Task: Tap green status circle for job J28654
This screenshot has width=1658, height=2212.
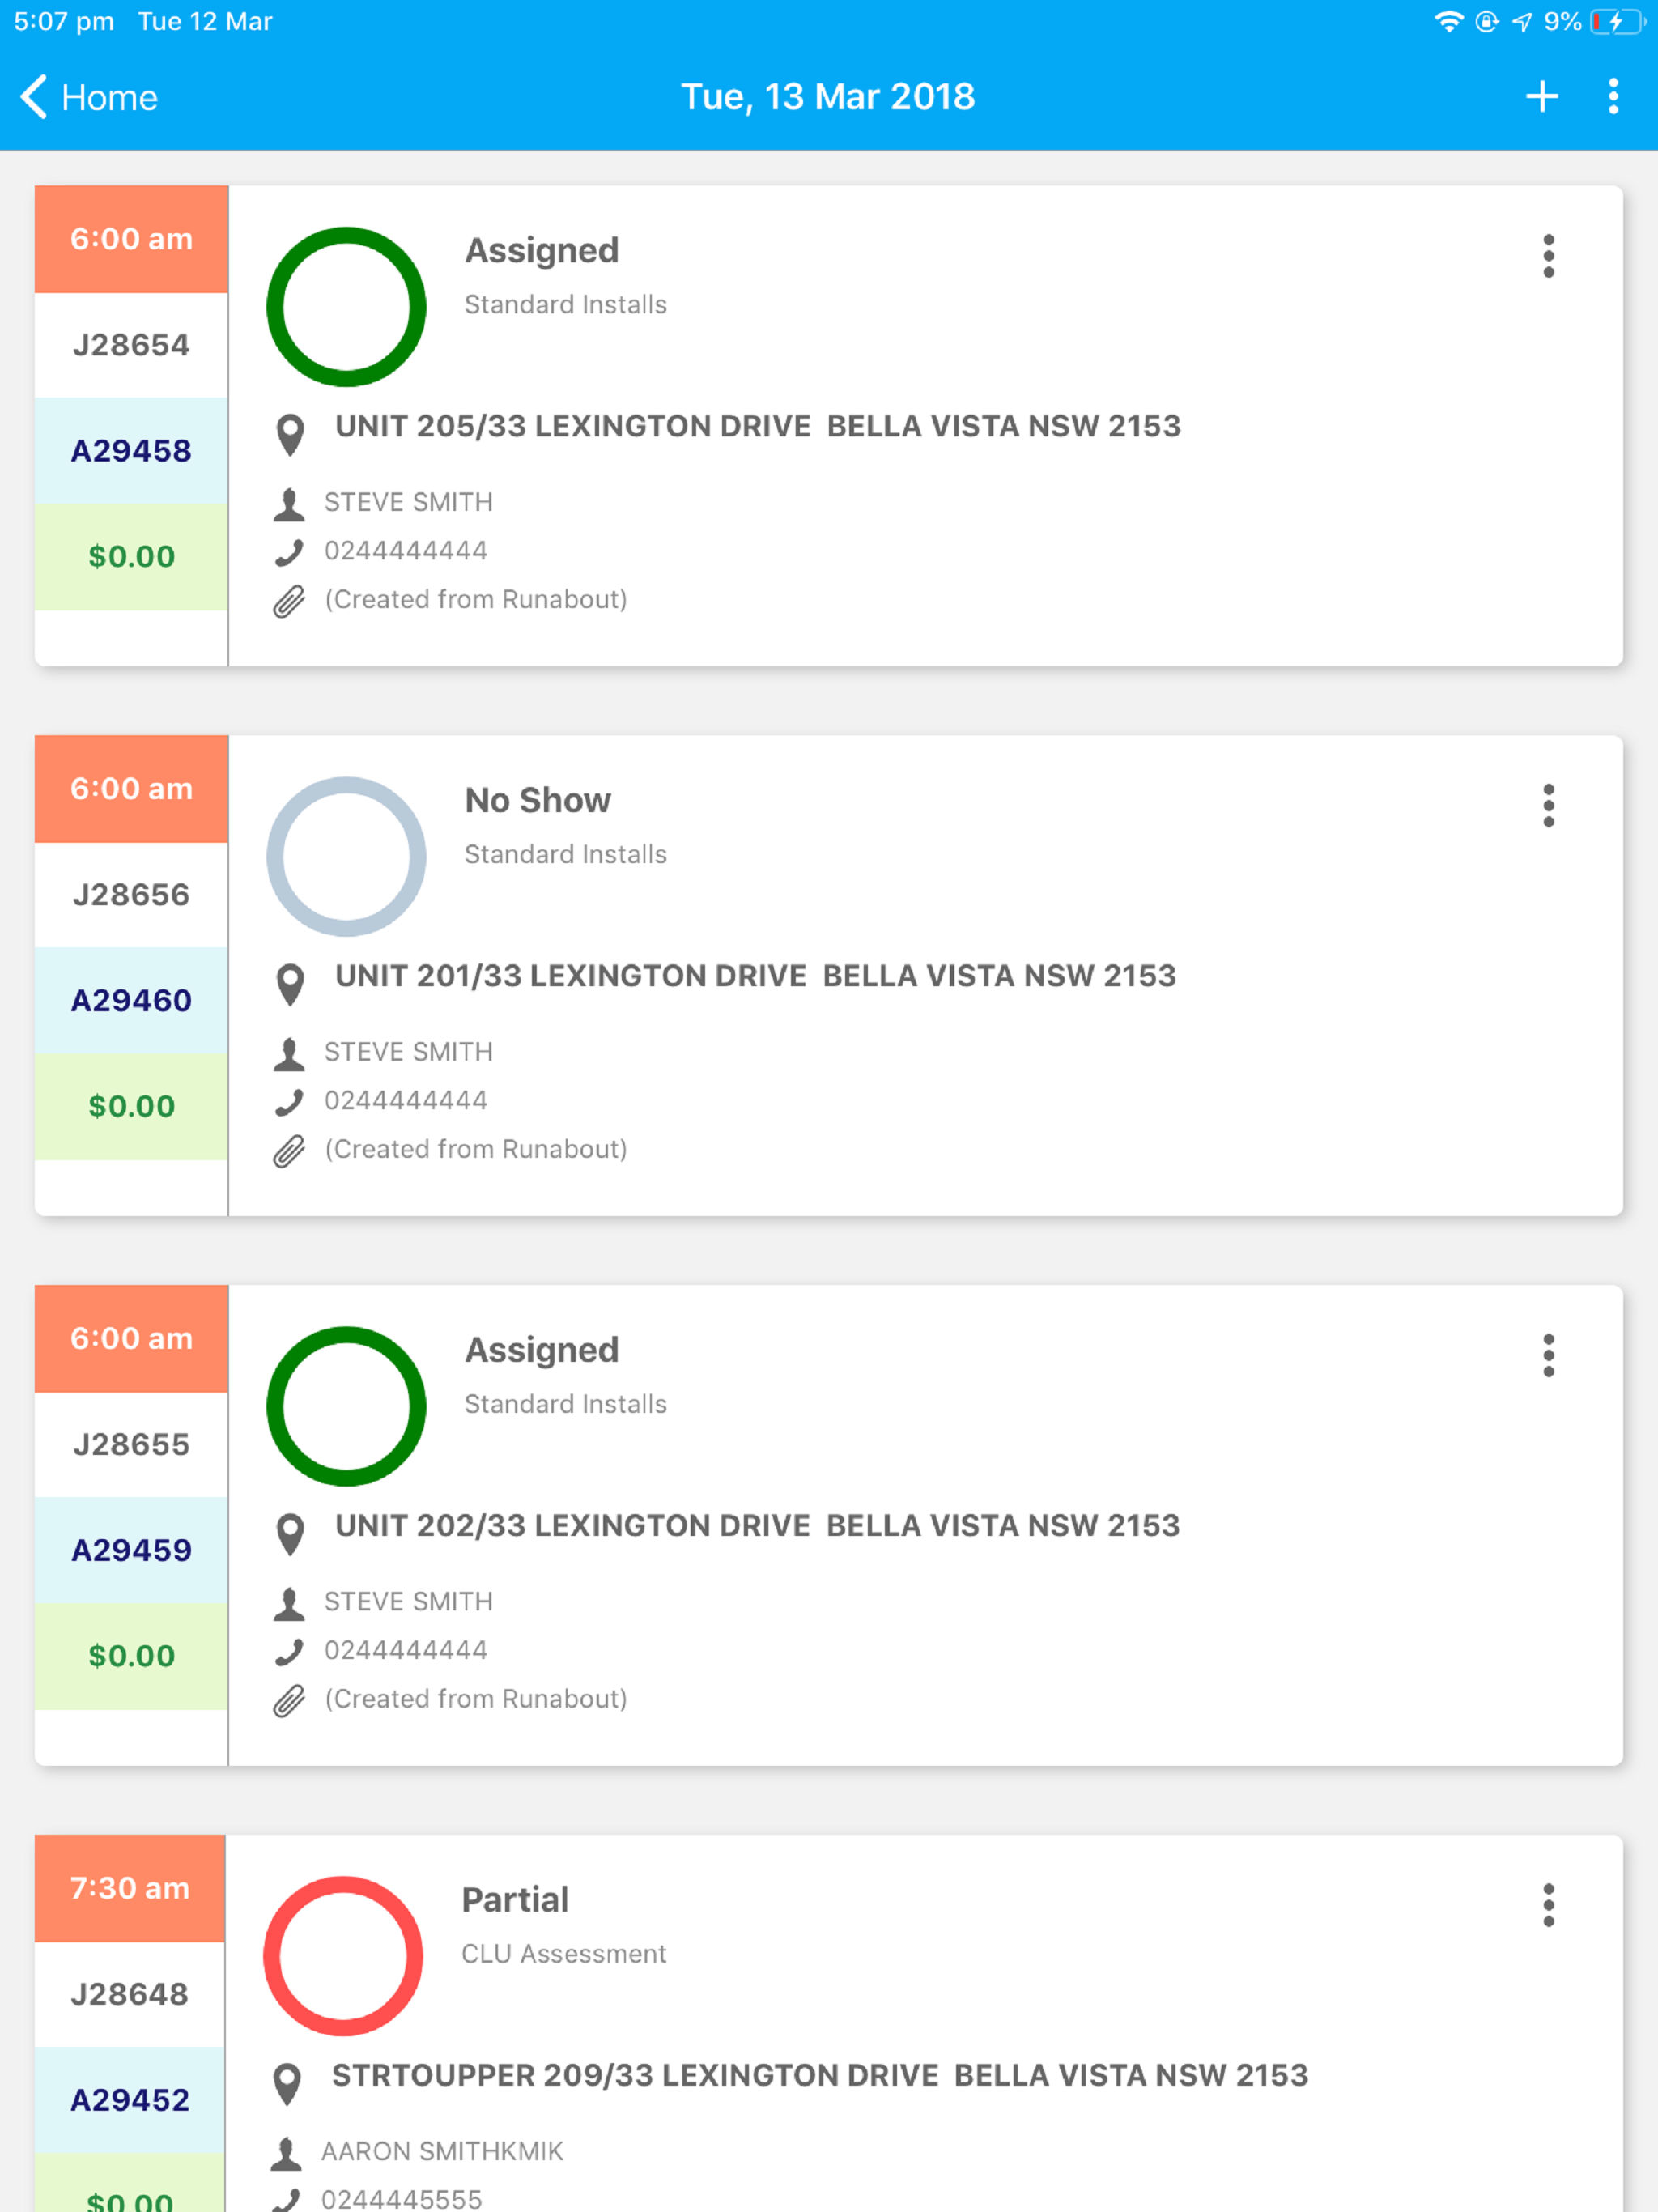Action: coord(346,307)
